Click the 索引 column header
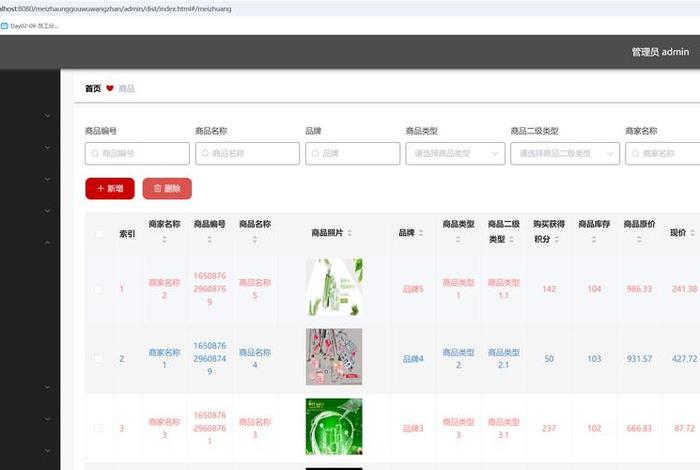Image resolution: width=700 pixels, height=470 pixels. [127, 233]
